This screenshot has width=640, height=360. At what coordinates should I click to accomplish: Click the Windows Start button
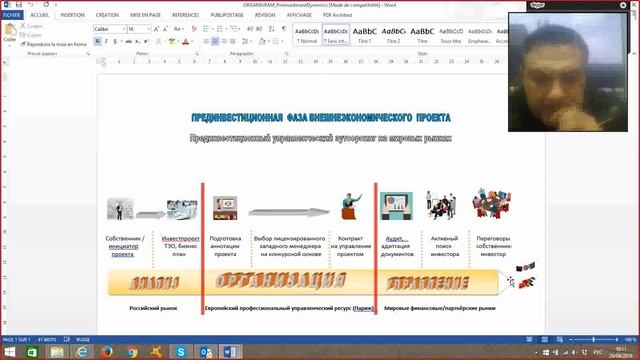click(9, 352)
